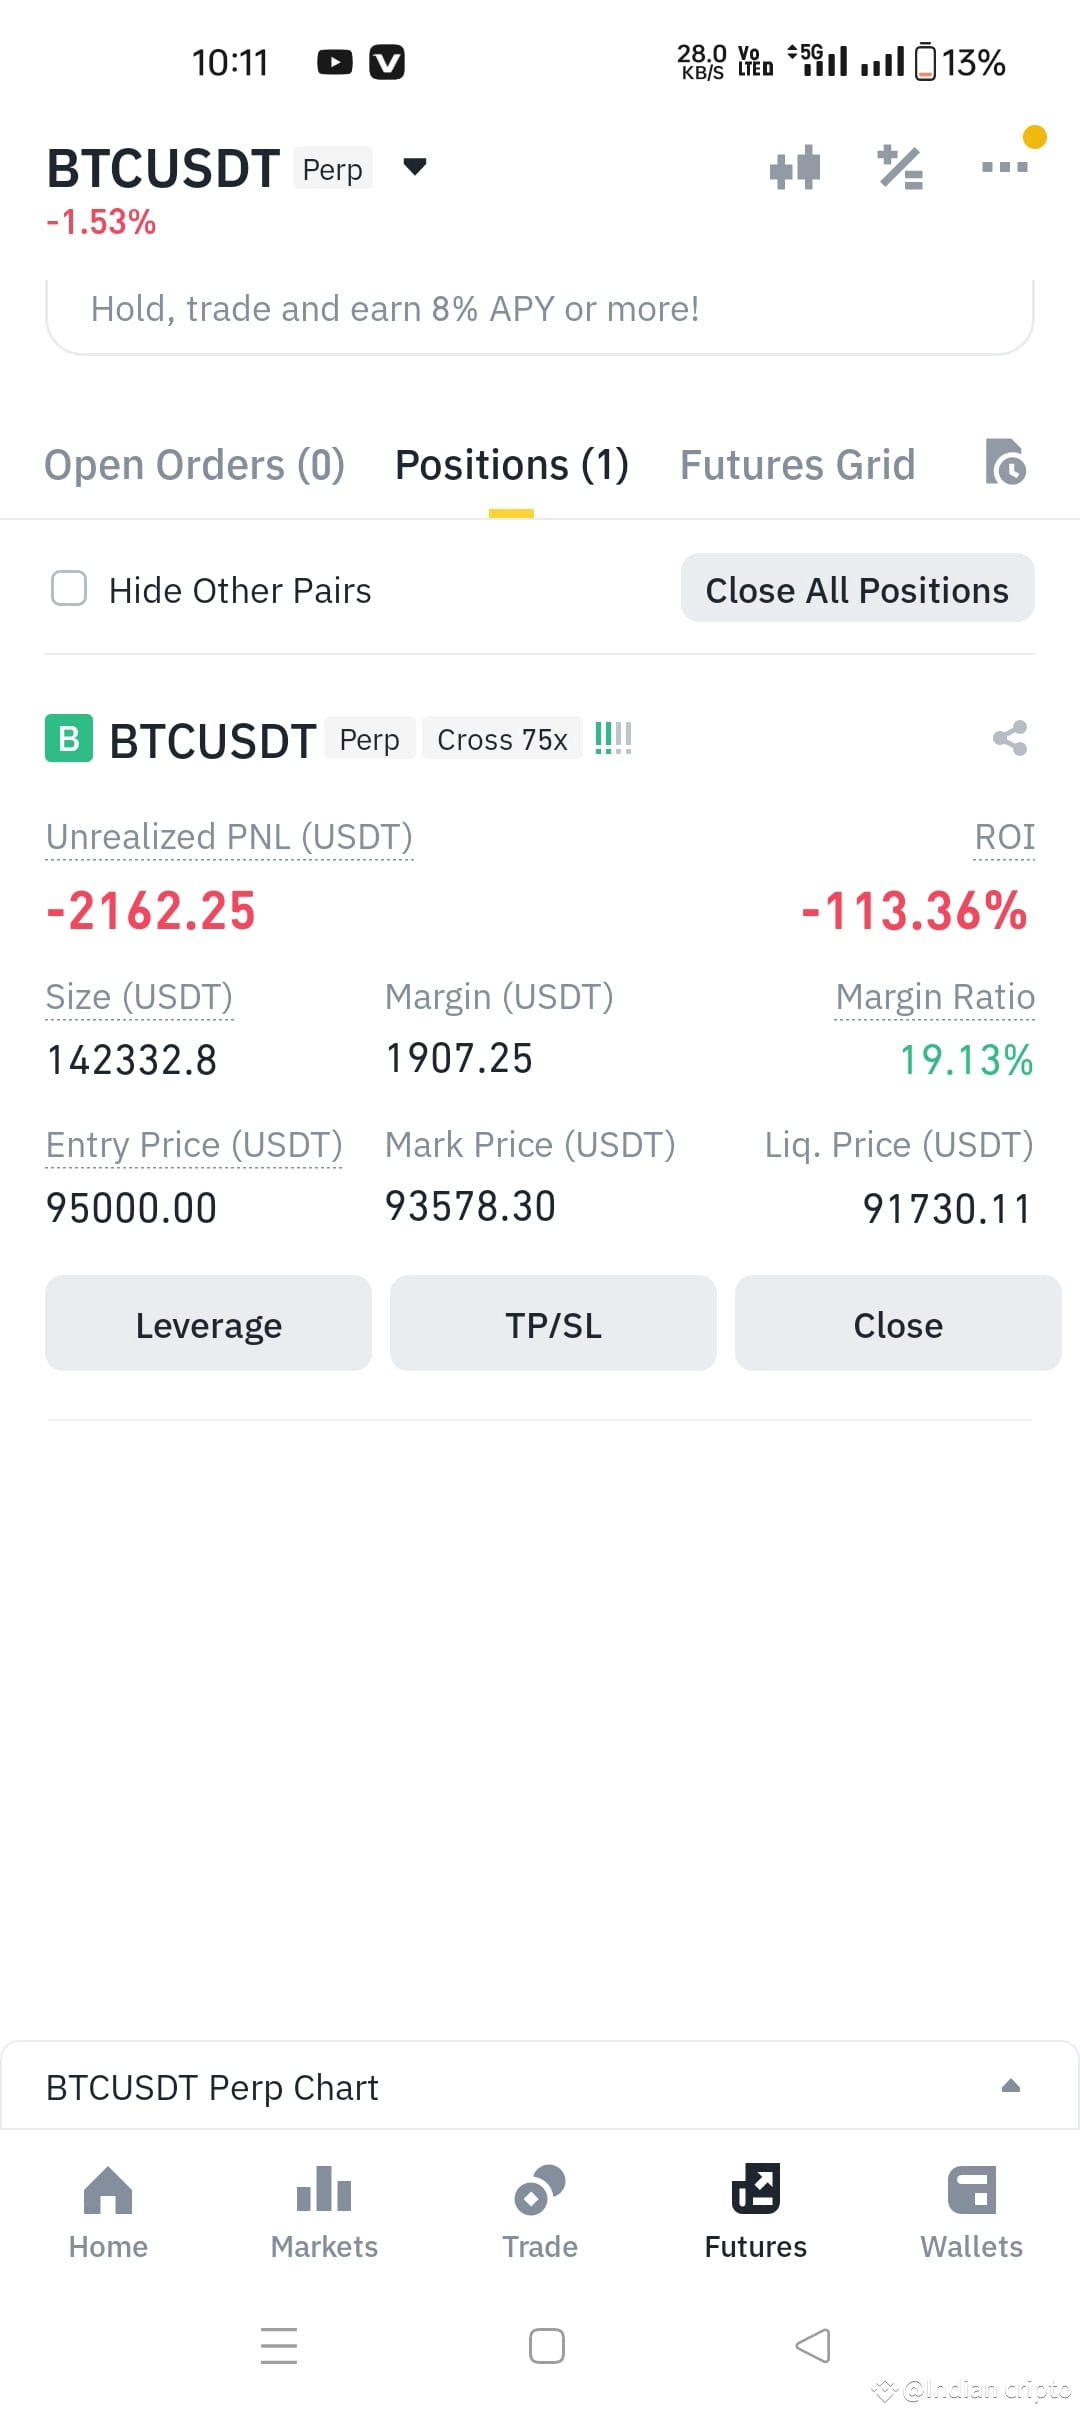Open Markets in the bottom navigation

pos(324,2212)
